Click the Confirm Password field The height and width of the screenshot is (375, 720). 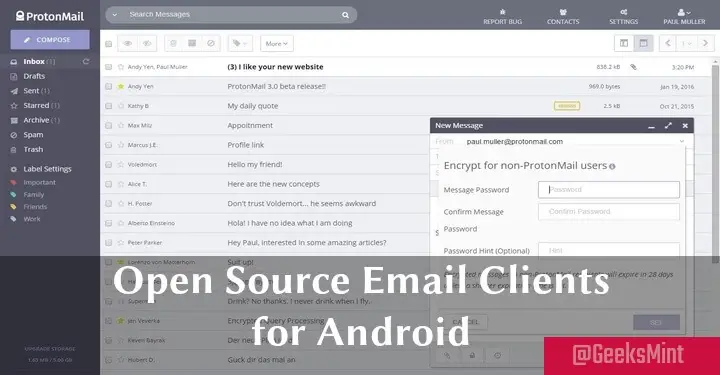[x=609, y=212]
